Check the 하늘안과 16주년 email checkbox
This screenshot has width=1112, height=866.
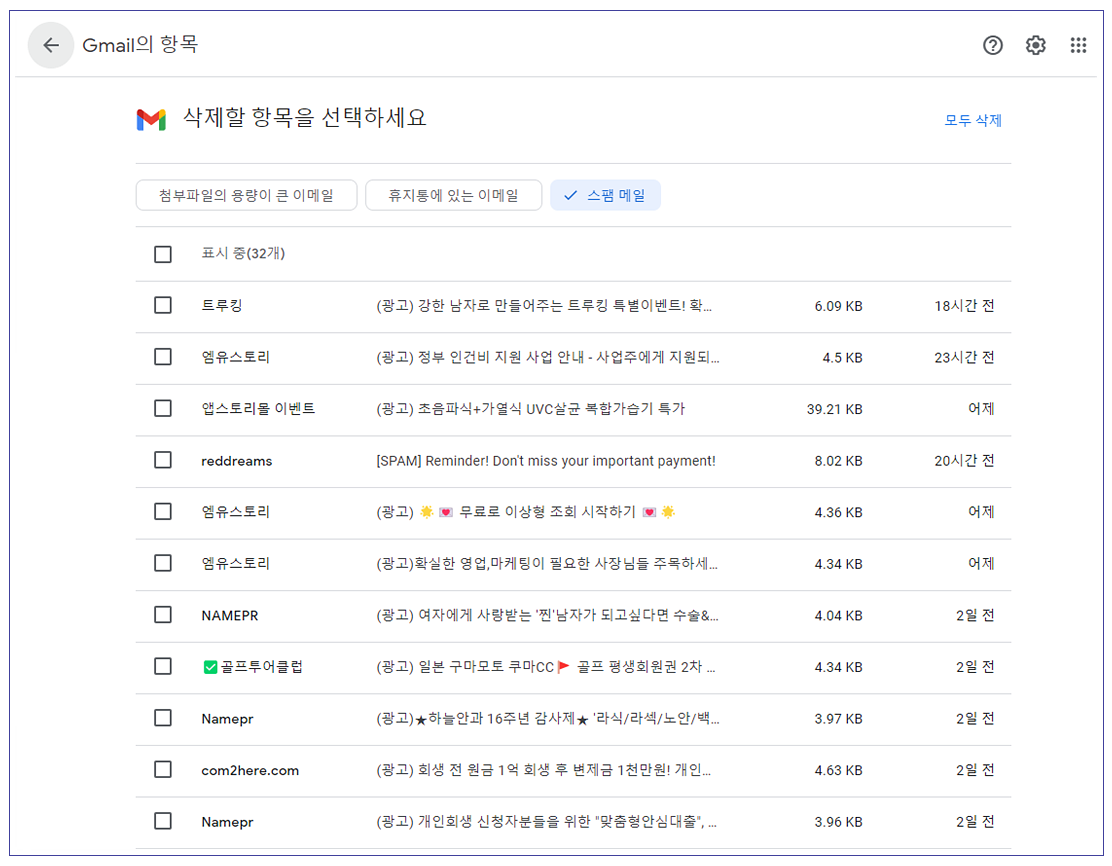163,718
